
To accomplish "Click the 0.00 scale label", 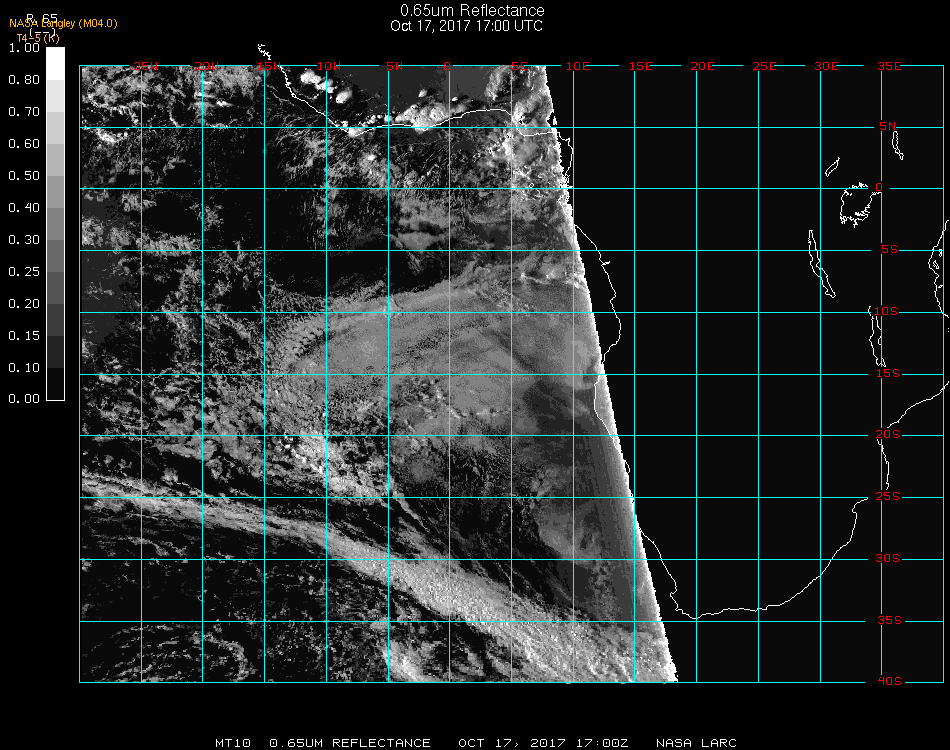I will pos(24,399).
